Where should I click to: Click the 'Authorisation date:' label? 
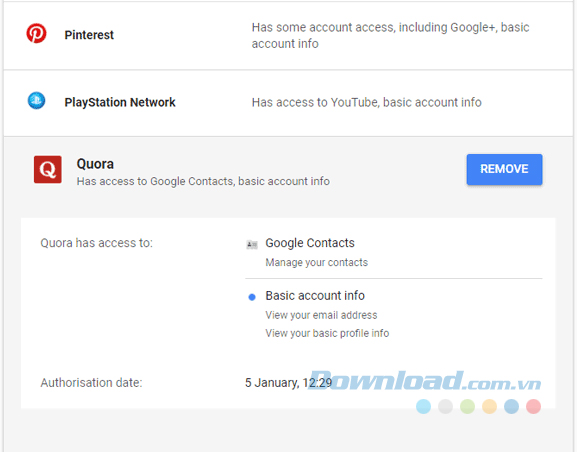[91, 383]
